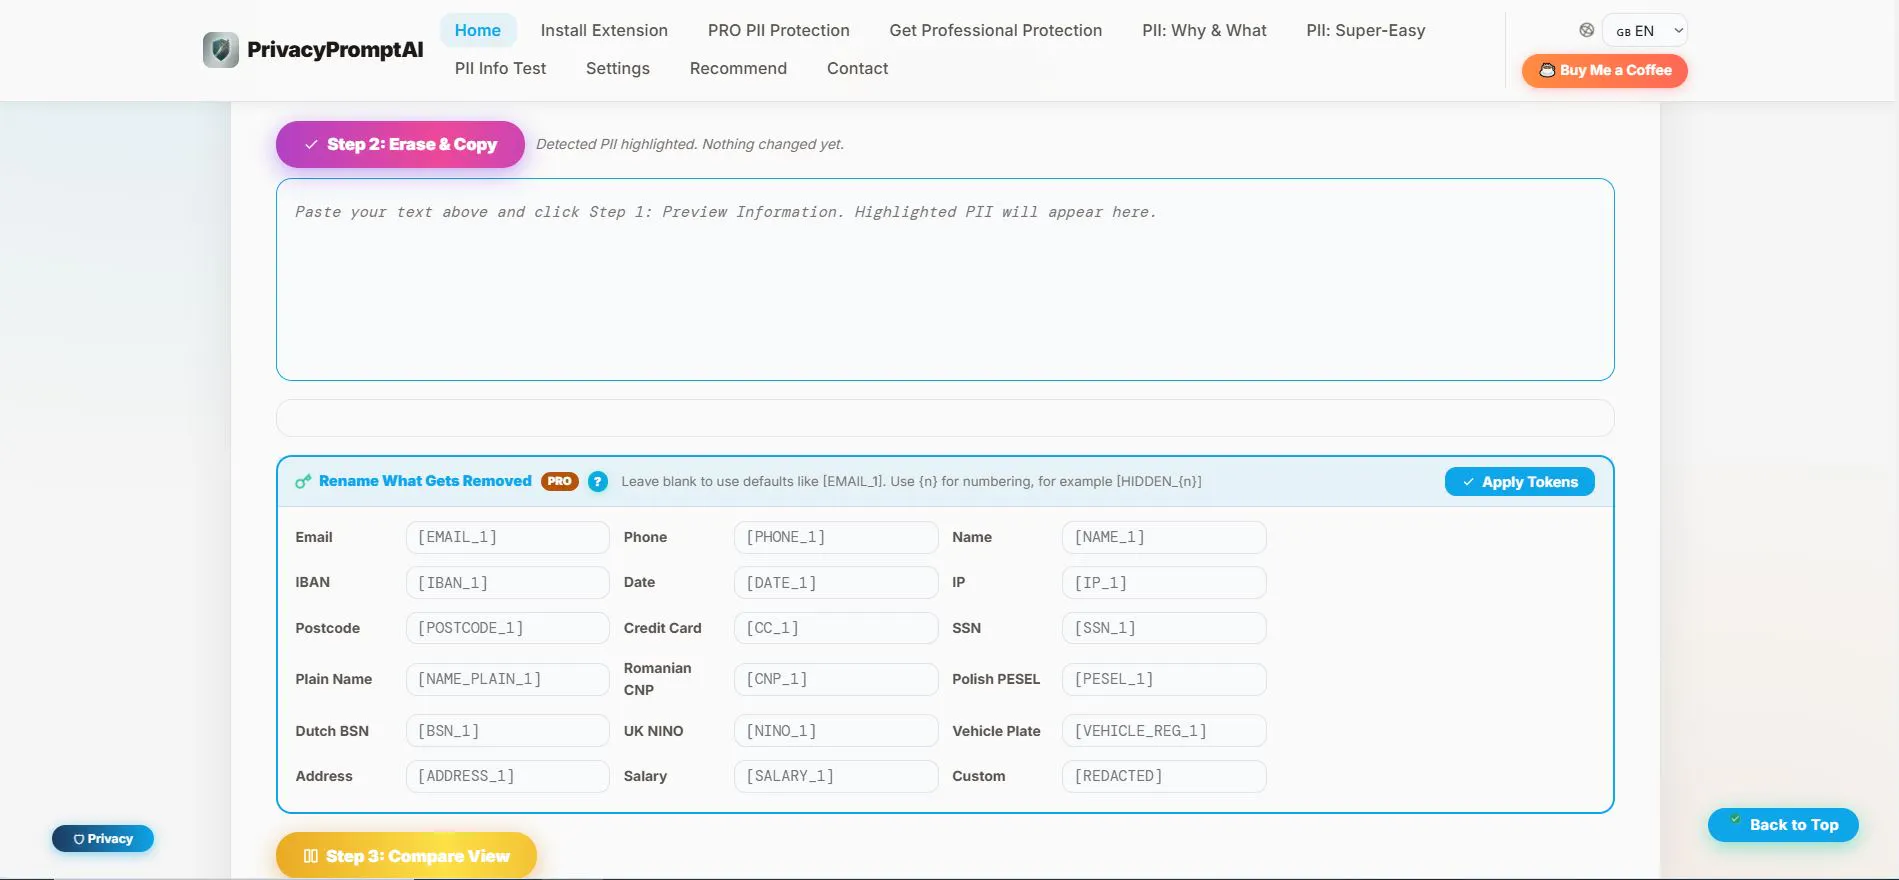This screenshot has height=880, width=1899.
Task: Click the blue help question mark icon
Action: coord(598,482)
